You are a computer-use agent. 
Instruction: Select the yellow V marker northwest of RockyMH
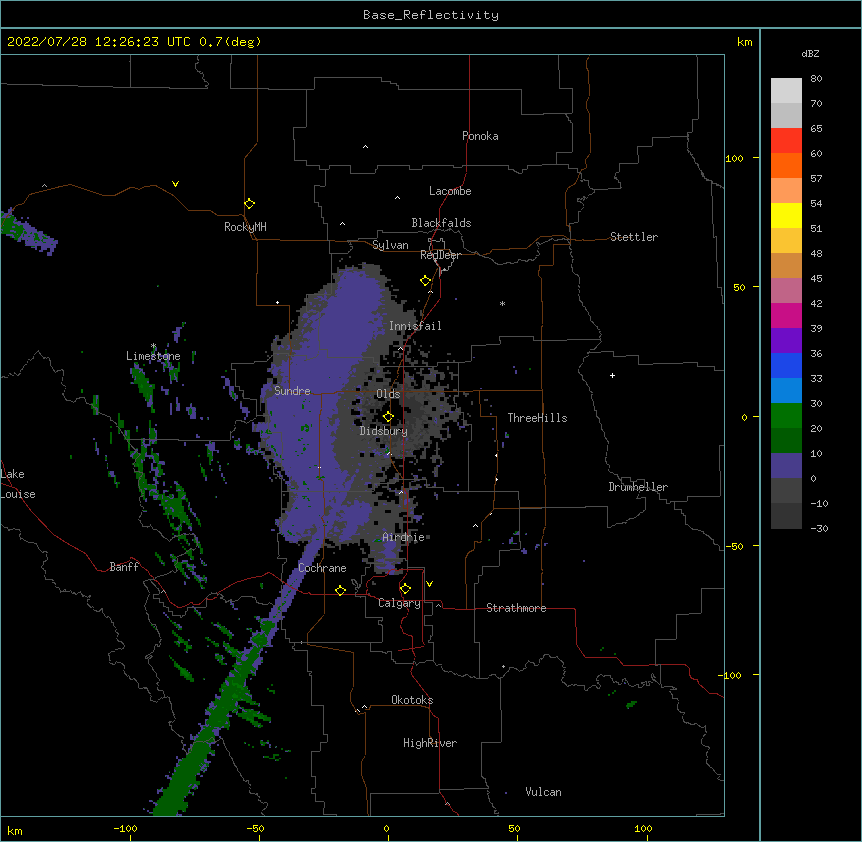point(175,184)
